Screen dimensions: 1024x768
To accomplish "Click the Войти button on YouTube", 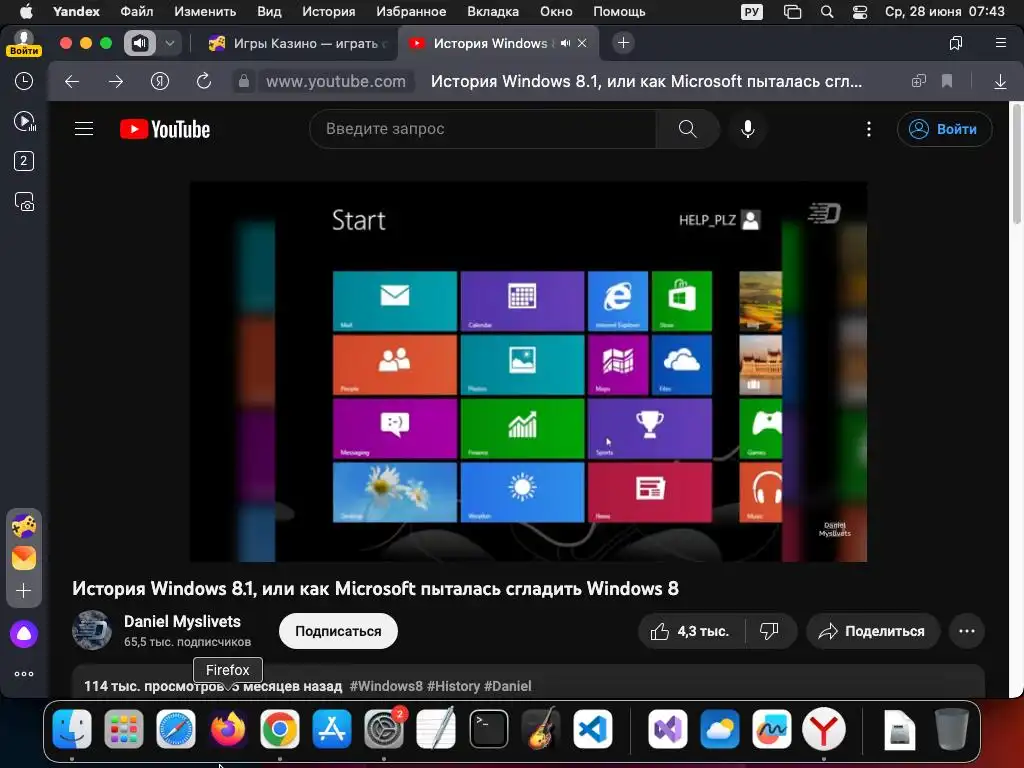I will (x=944, y=129).
